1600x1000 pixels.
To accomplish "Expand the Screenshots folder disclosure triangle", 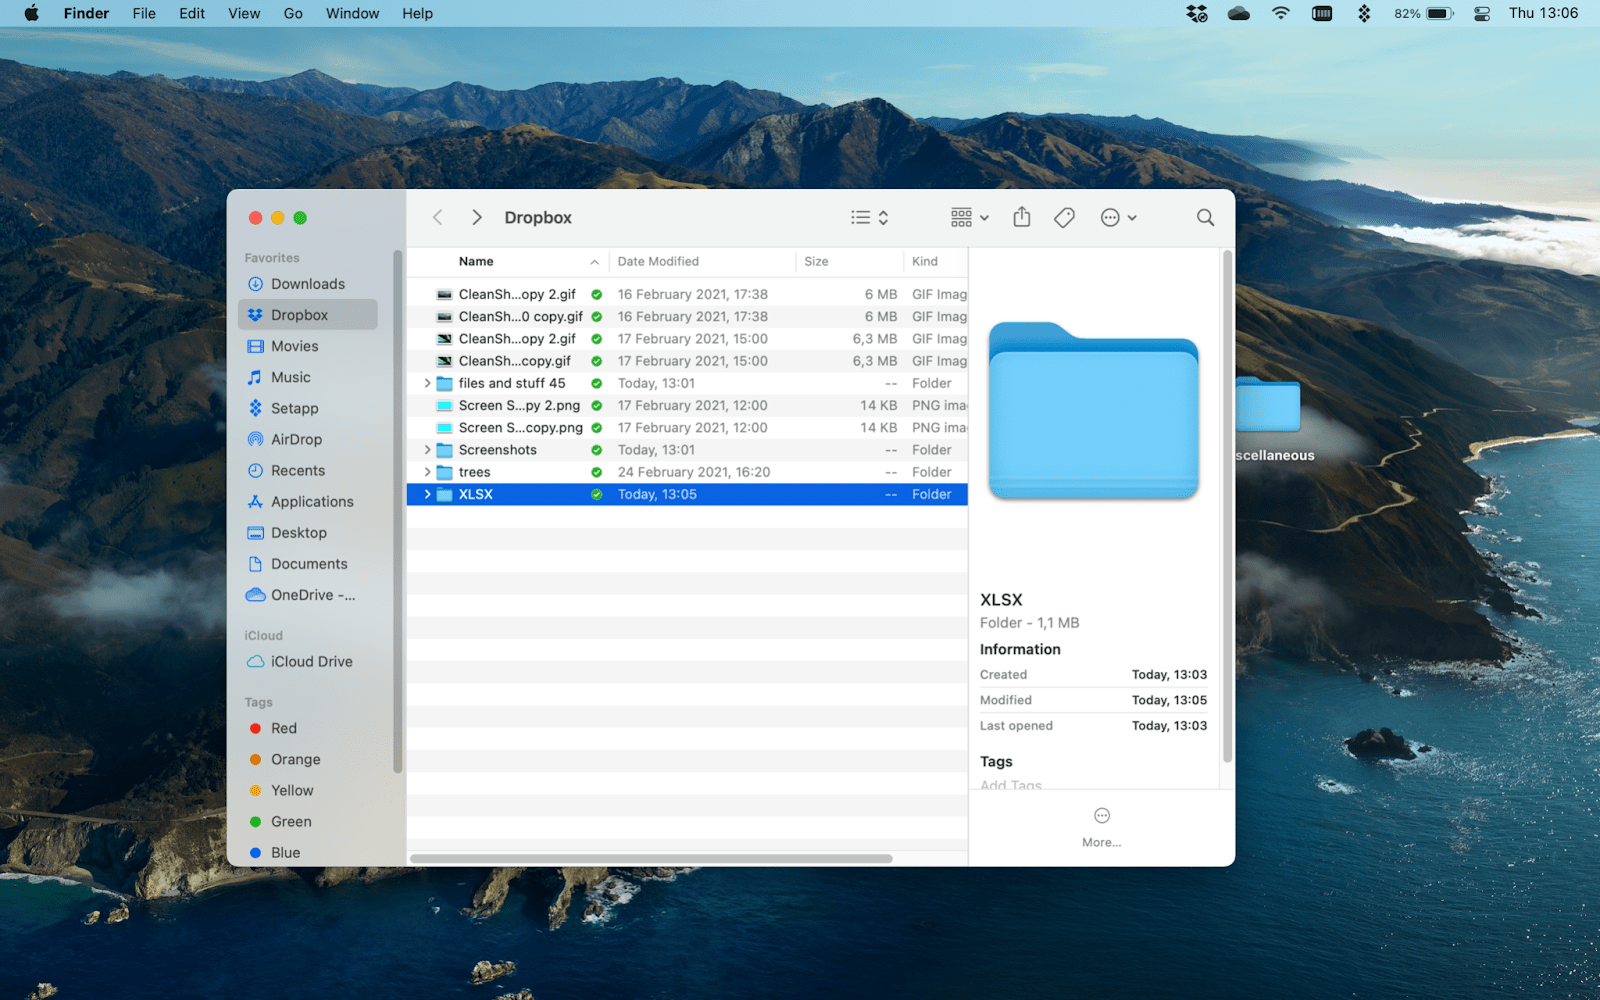I will tap(428, 450).
